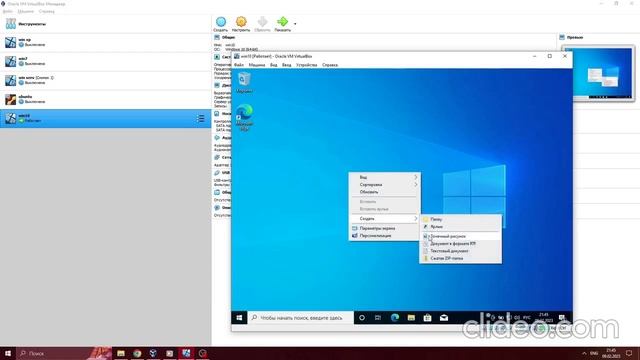The width and height of the screenshot is (640, 360).
Task: Choose Точечный рисунок in the submenu
Action: click(460, 236)
